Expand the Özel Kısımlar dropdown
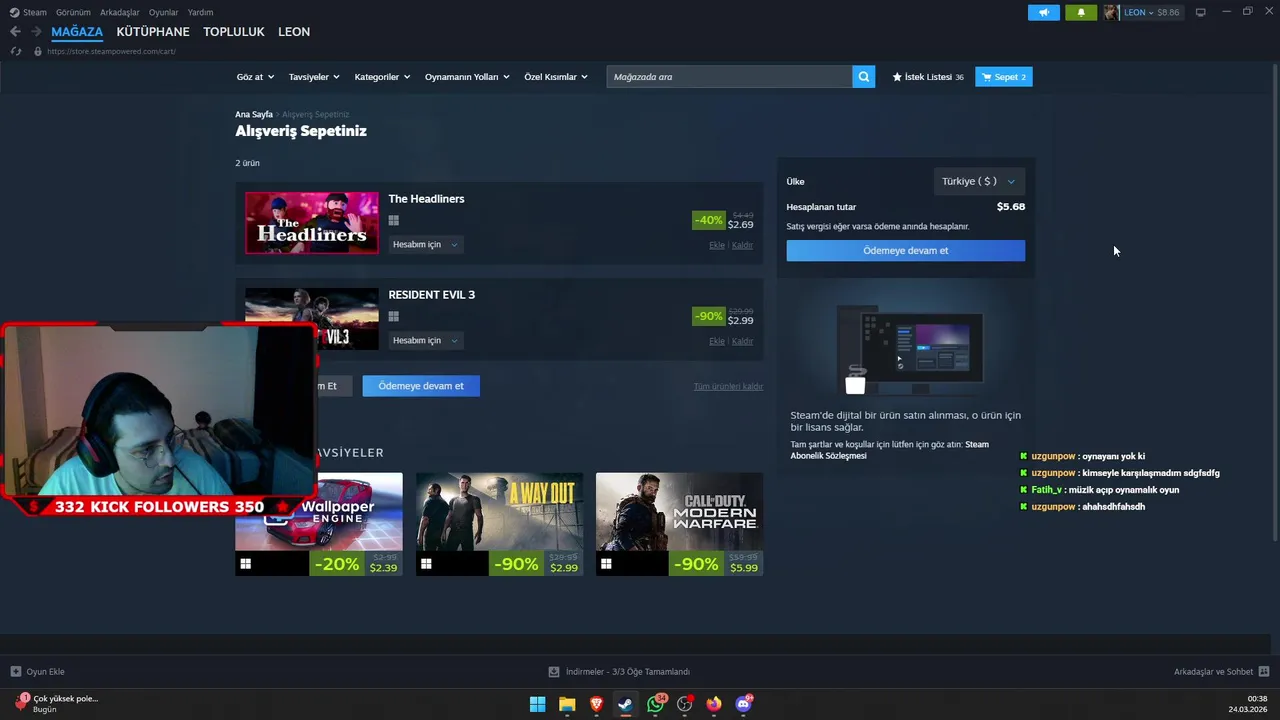This screenshot has width=1280, height=720. click(x=556, y=77)
